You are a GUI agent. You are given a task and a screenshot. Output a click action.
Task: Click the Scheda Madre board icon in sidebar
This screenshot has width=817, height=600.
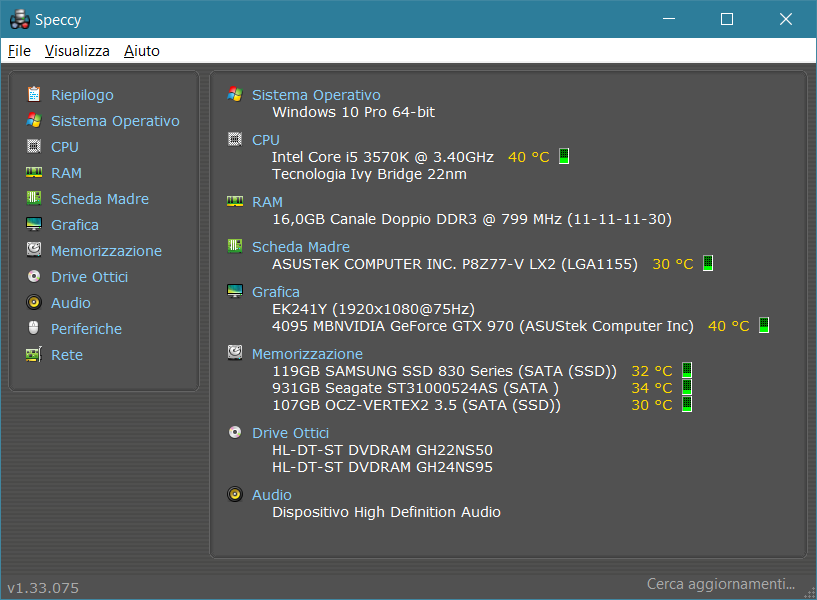click(34, 198)
